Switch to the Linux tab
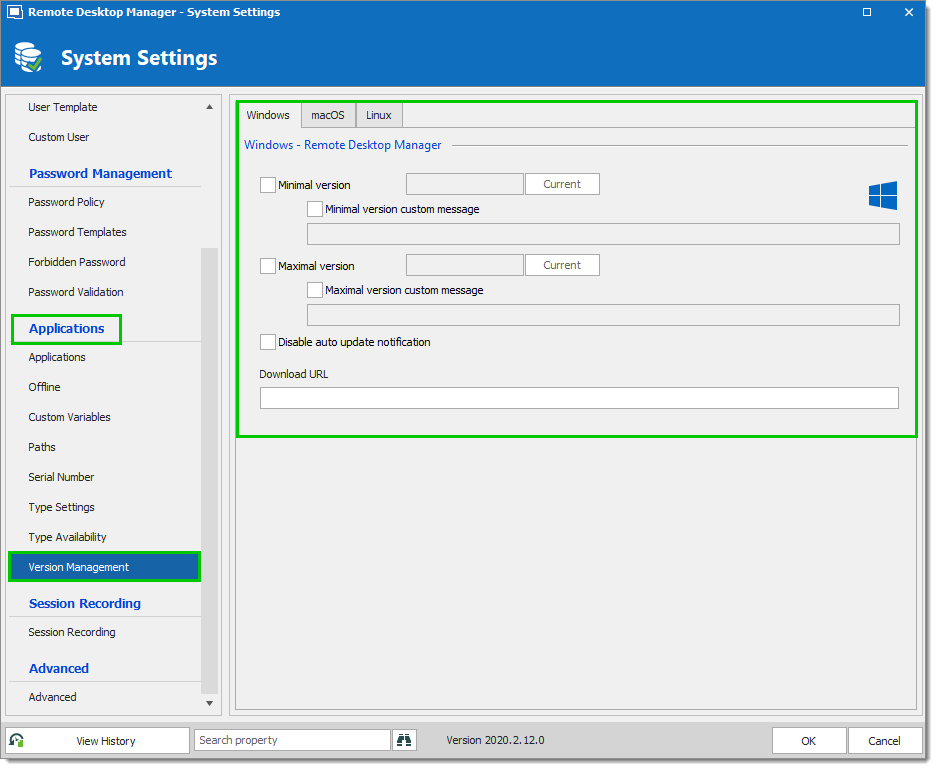Screen dimensions: 936x769 tap(379, 115)
